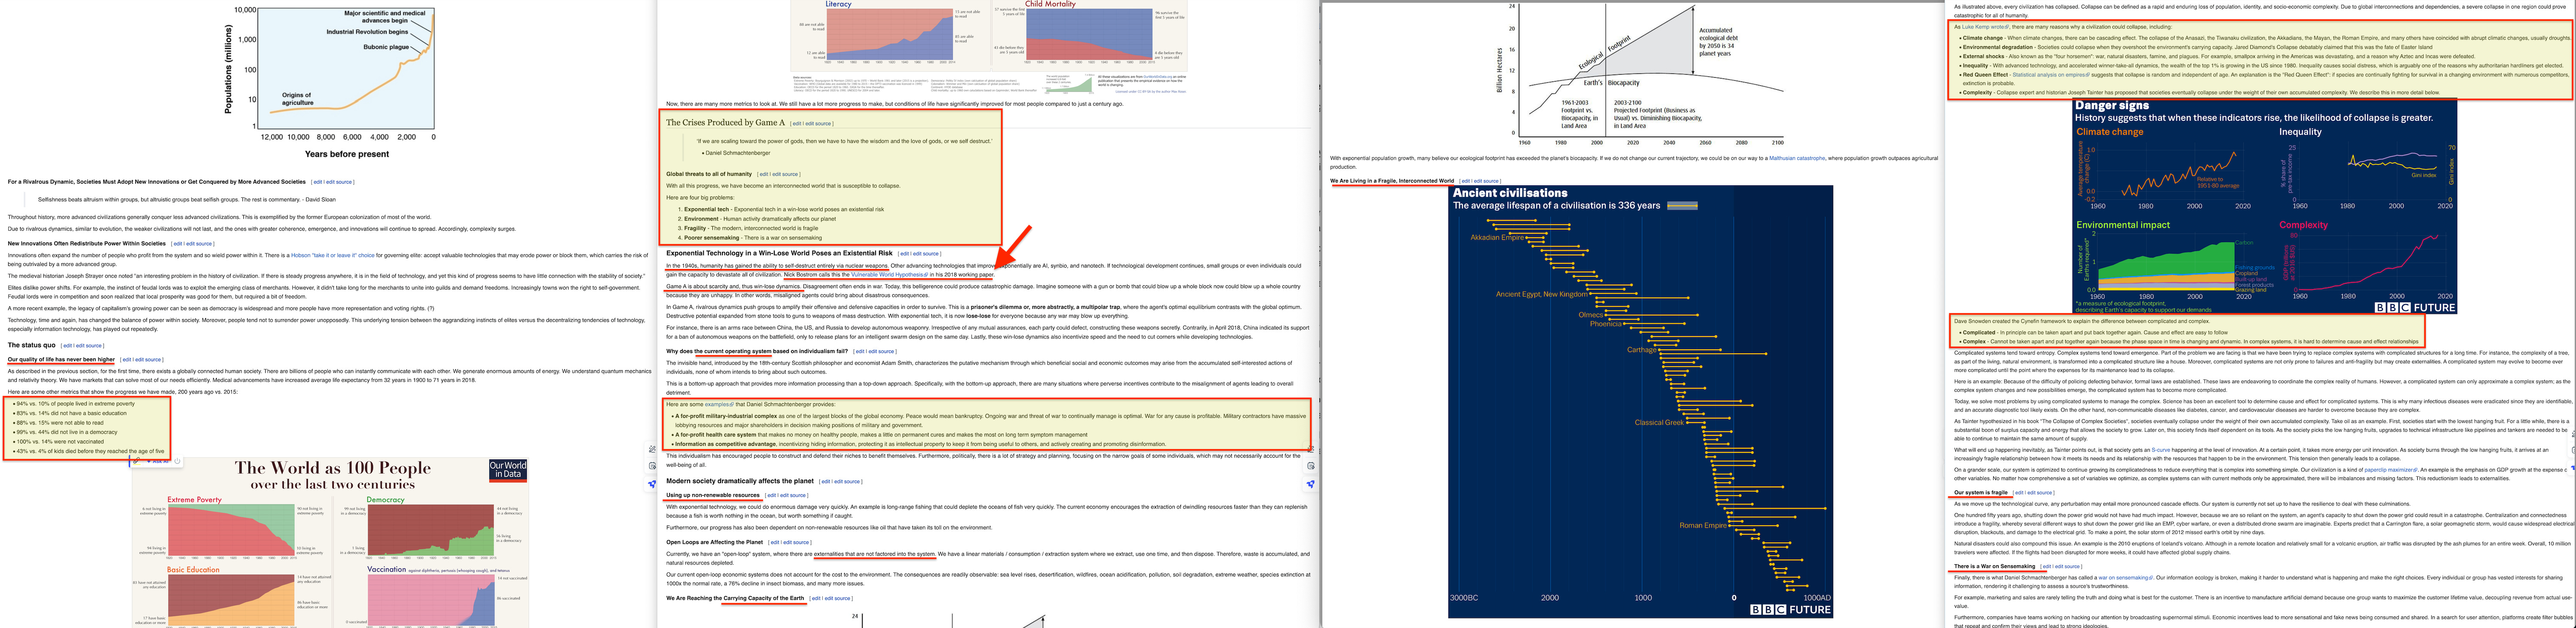Click the magic pen icon at the first page's right edge
This screenshot has width=2576, height=628.
[652, 450]
